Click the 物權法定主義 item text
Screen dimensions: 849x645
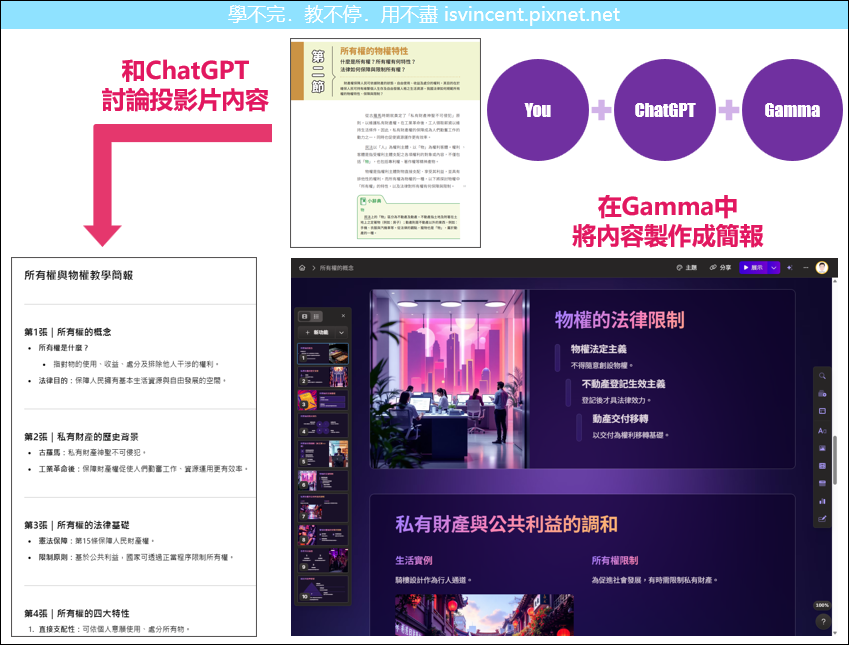click(x=598, y=349)
